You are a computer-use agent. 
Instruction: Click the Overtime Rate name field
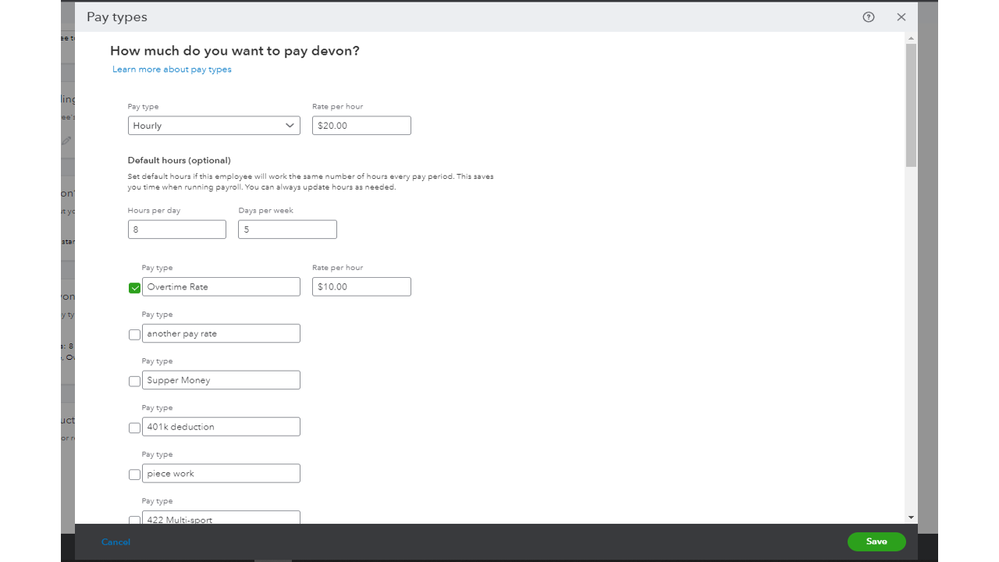point(221,287)
